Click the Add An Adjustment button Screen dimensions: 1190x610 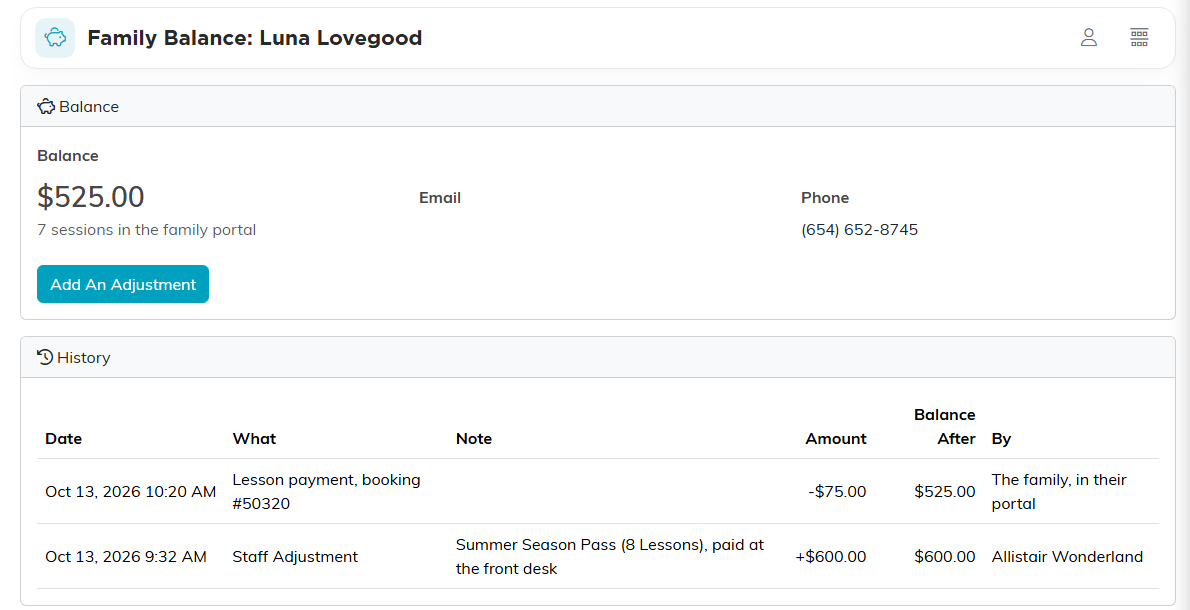(x=123, y=284)
